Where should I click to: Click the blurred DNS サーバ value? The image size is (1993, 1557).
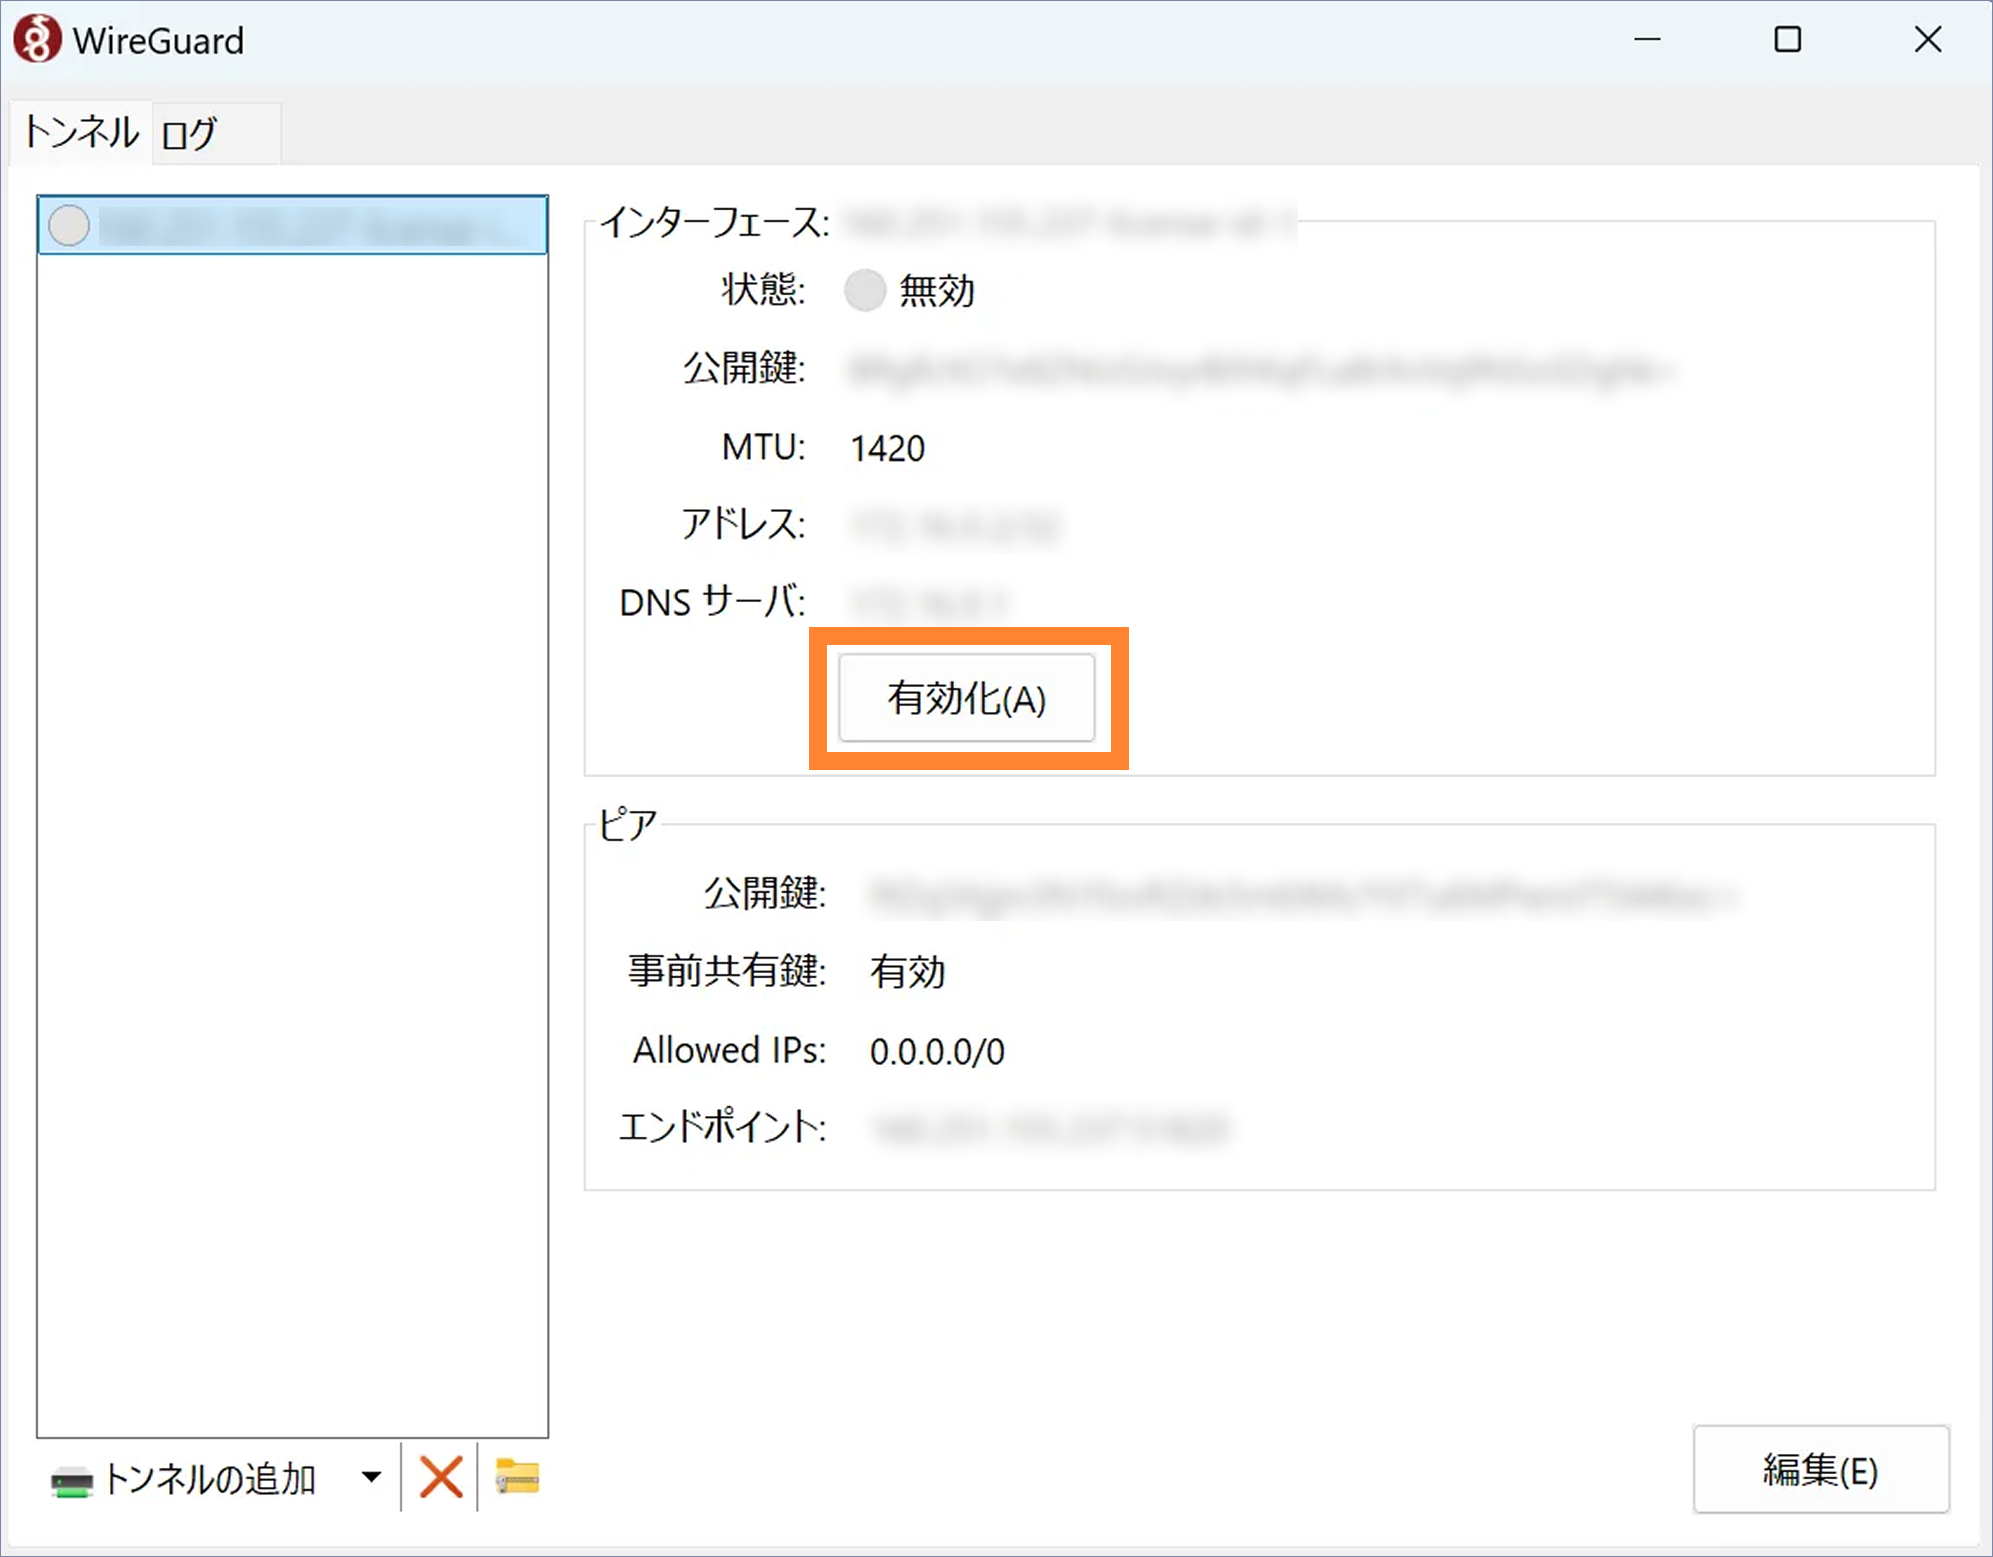coord(929,603)
